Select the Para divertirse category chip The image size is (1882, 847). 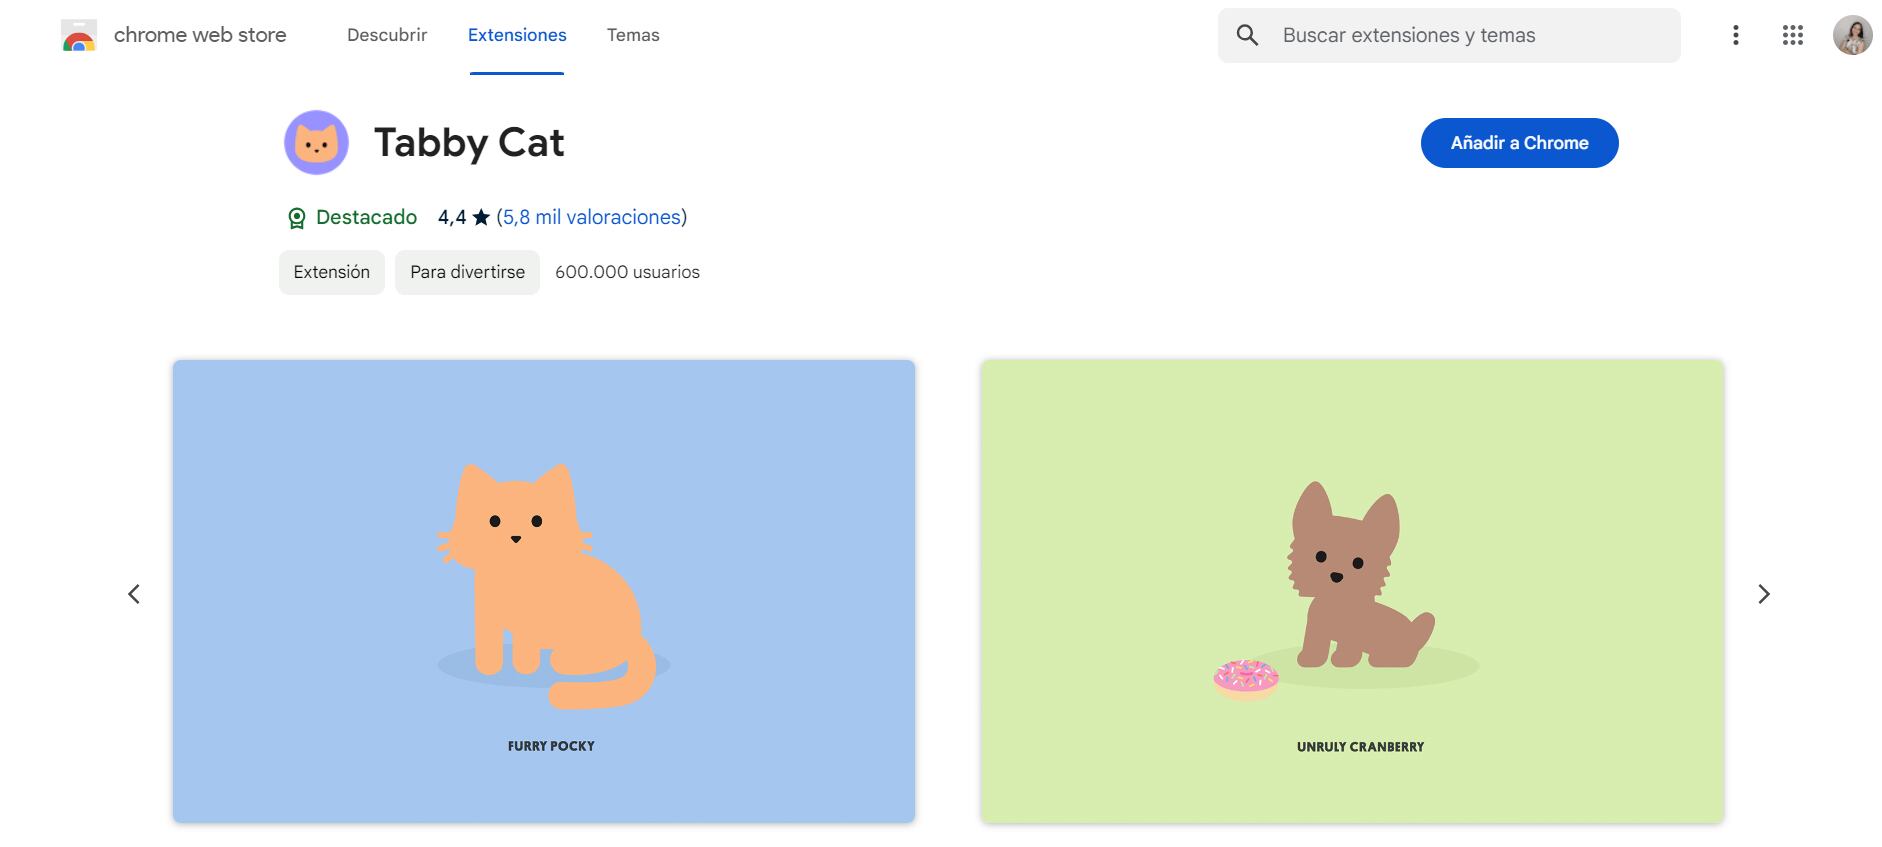[467, 272]
